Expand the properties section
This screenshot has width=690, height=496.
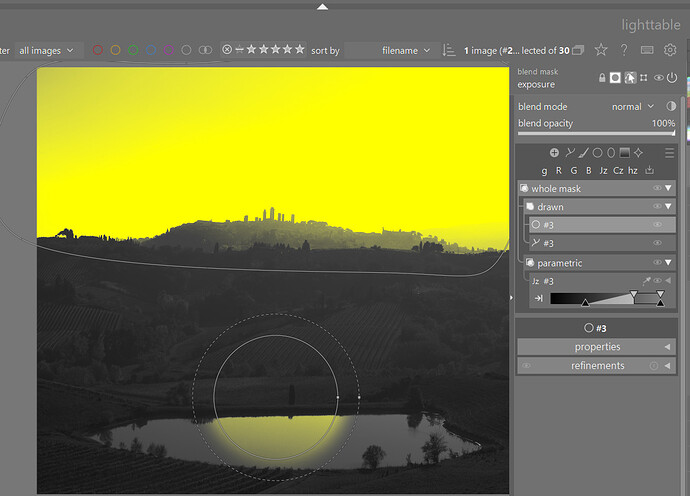[596, 347]
